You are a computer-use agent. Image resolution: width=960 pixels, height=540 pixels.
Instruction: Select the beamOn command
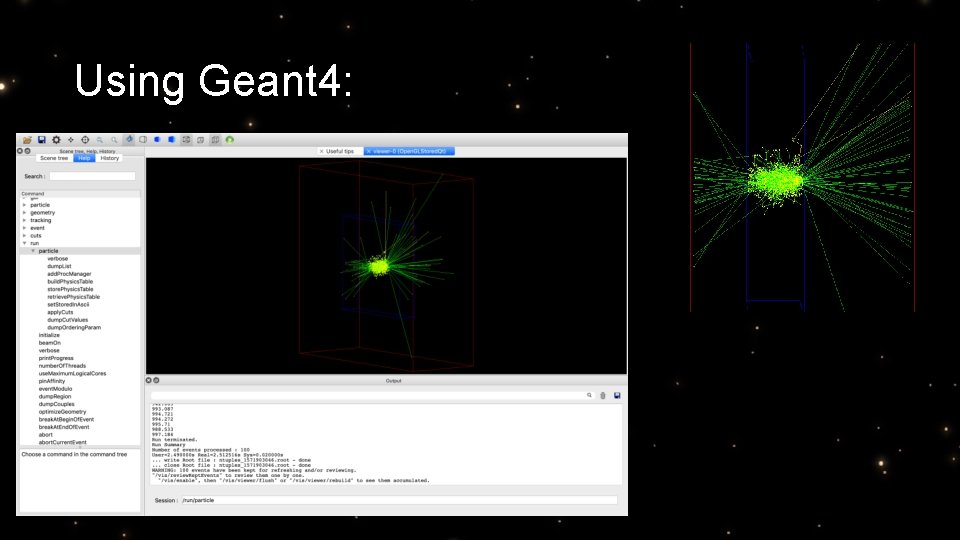50,343
